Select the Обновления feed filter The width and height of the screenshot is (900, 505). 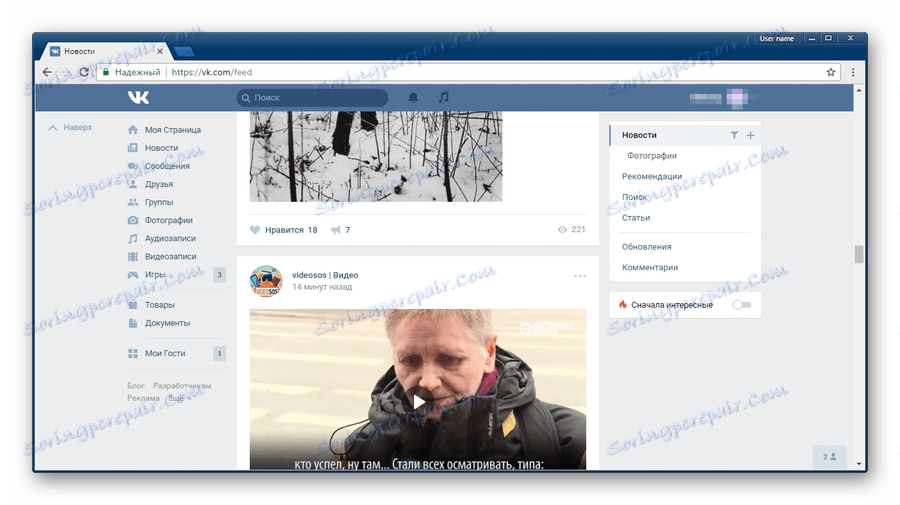point(646,247)
